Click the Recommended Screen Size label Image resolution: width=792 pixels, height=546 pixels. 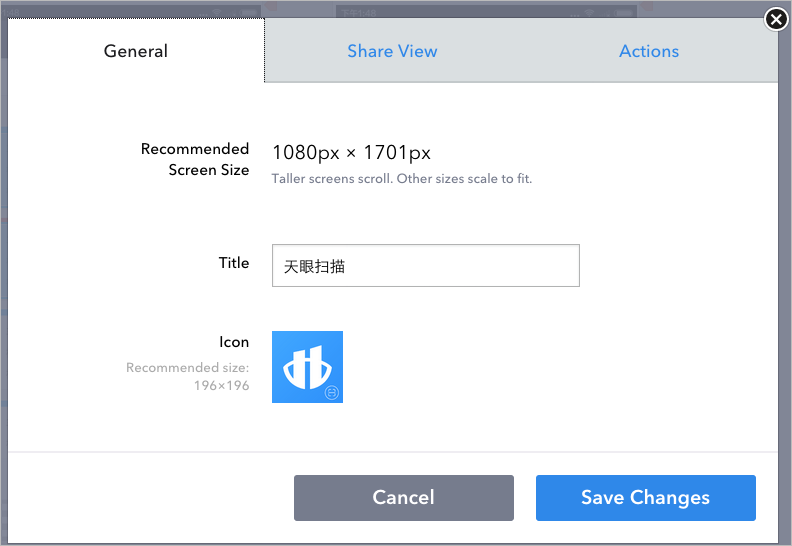(x=195, y=159)
